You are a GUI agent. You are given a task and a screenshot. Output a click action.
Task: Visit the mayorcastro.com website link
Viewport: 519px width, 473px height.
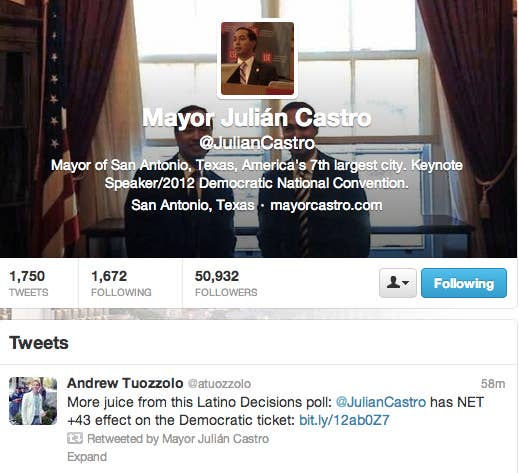click(x=326, y=205)
